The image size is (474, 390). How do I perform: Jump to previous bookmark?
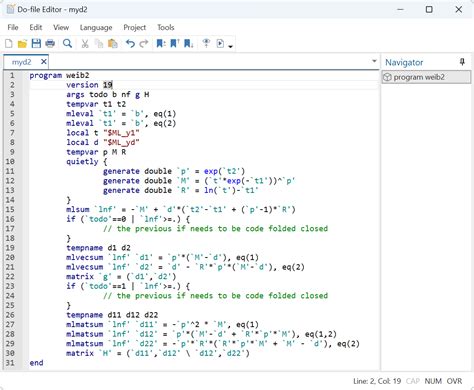coord(175,43)
